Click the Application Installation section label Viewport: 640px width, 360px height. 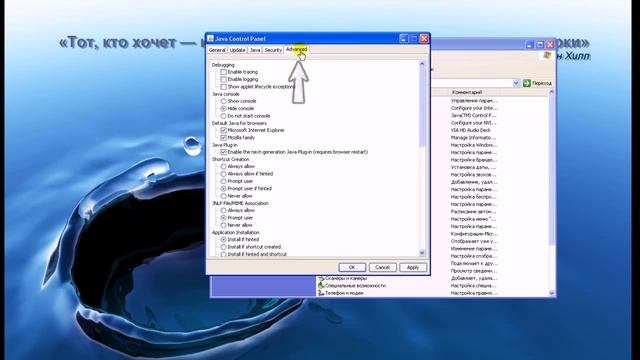[x=236, y=232]
